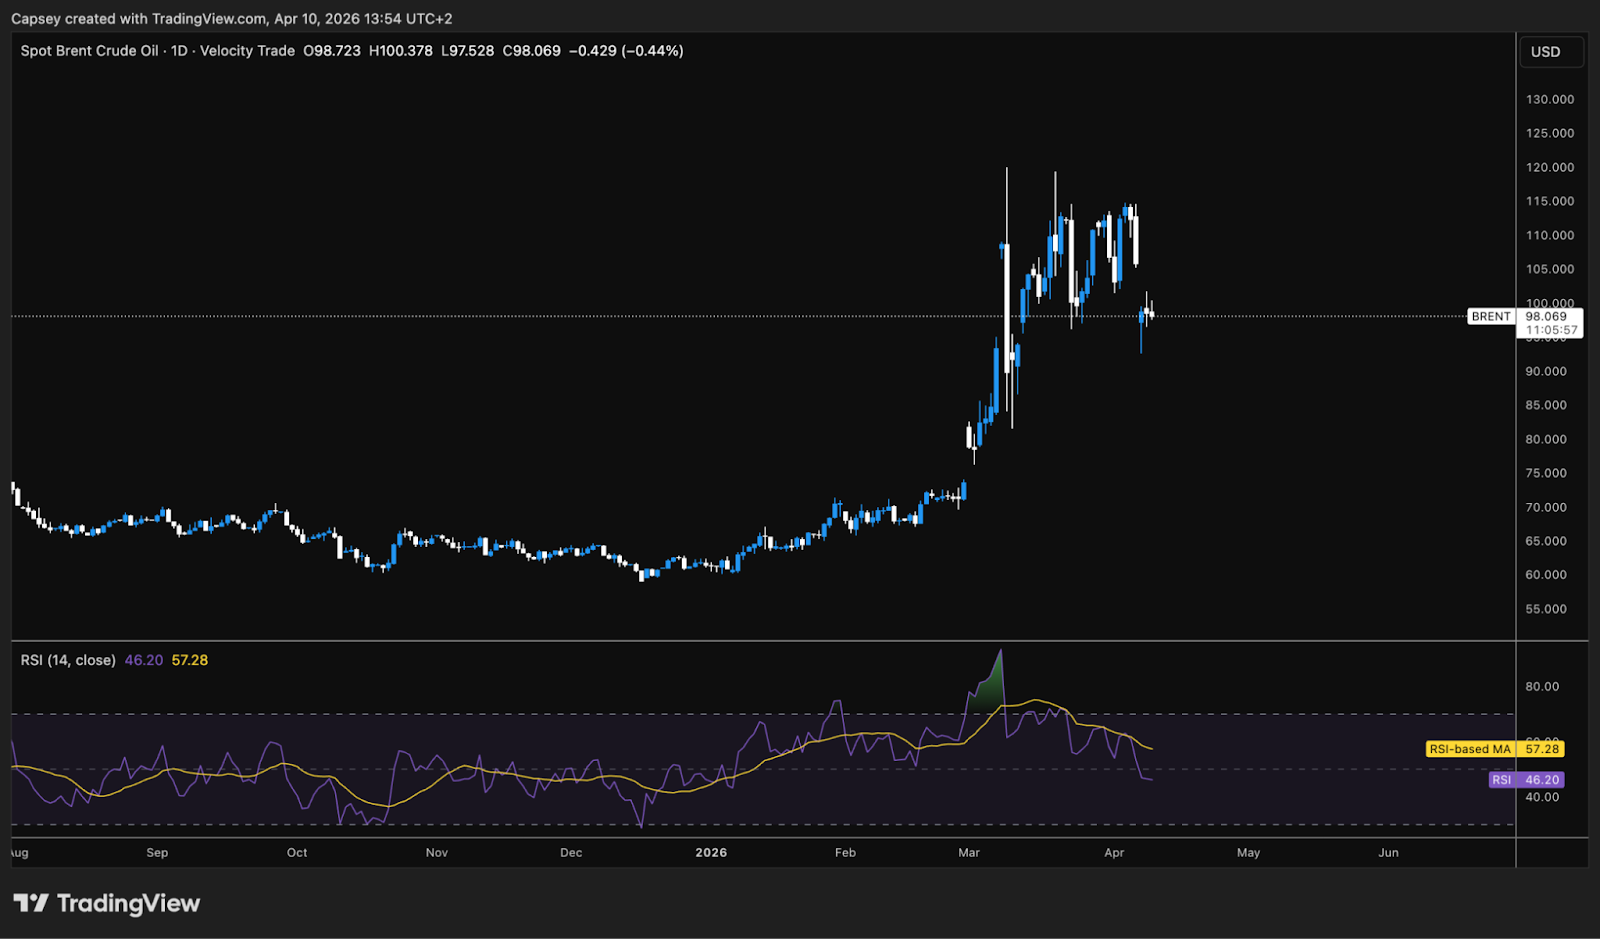This screenshot has width=1600, height=939.
Task: Click the Capsey attribution link
Action: click(x=36, y=18)
